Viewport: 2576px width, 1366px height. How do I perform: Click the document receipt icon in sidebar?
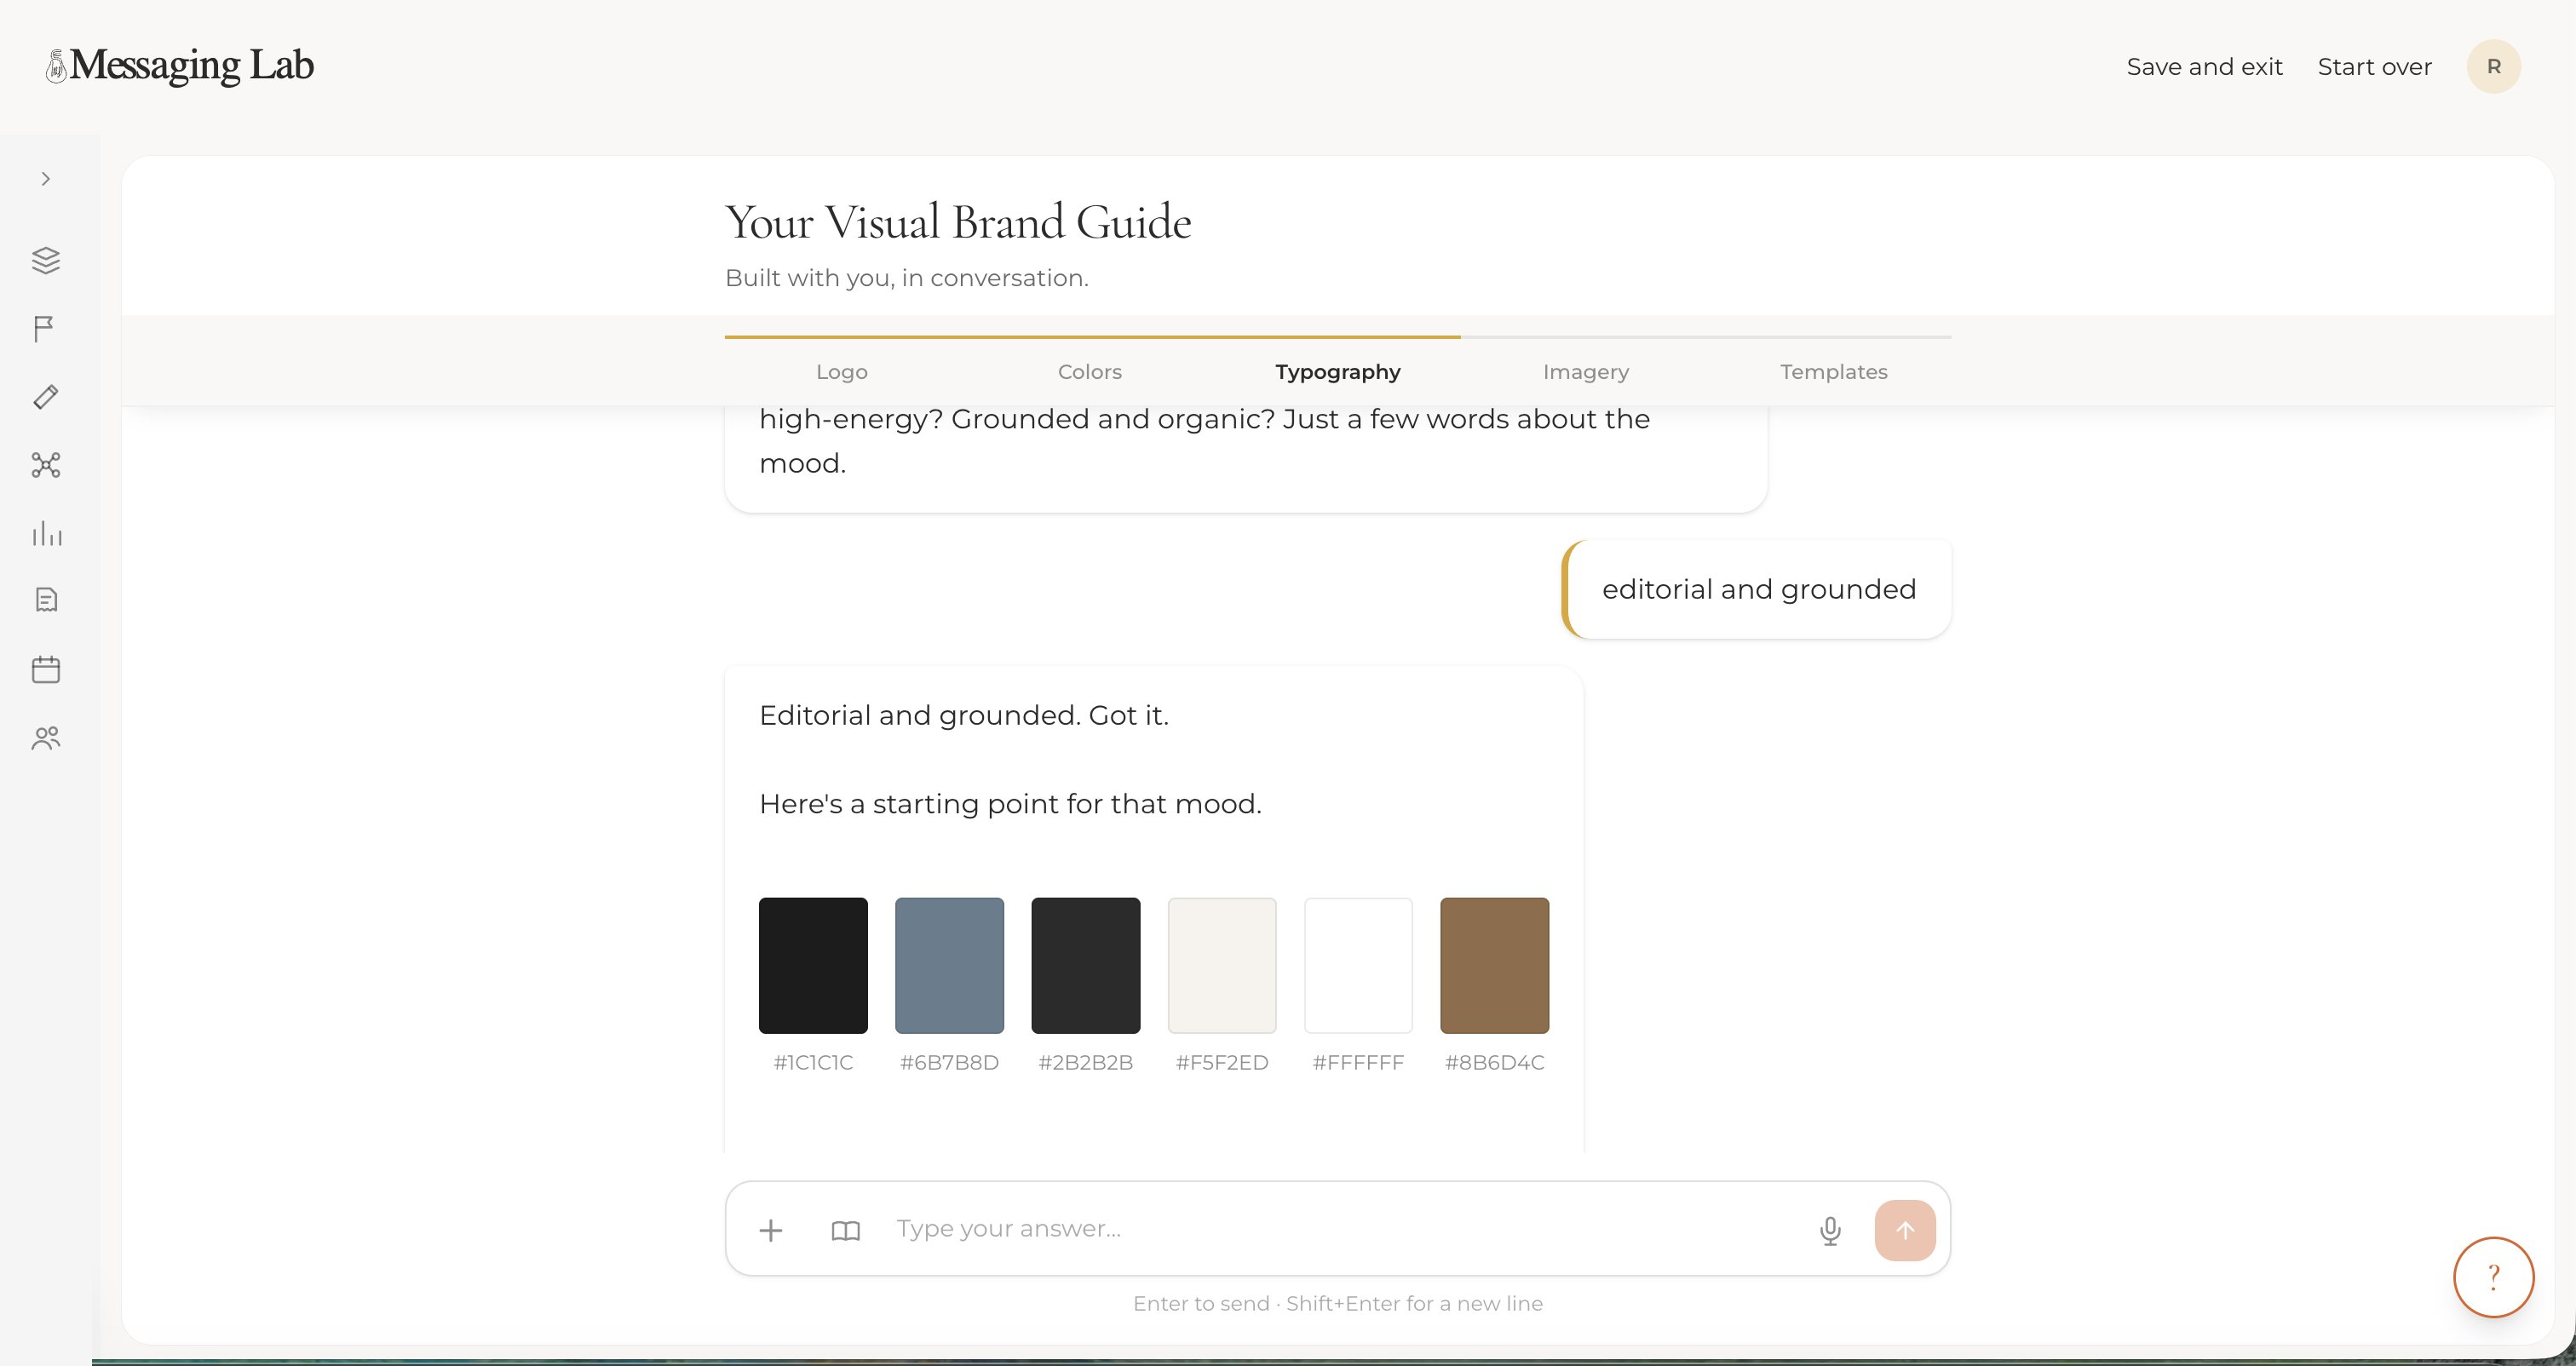point(46,600)
